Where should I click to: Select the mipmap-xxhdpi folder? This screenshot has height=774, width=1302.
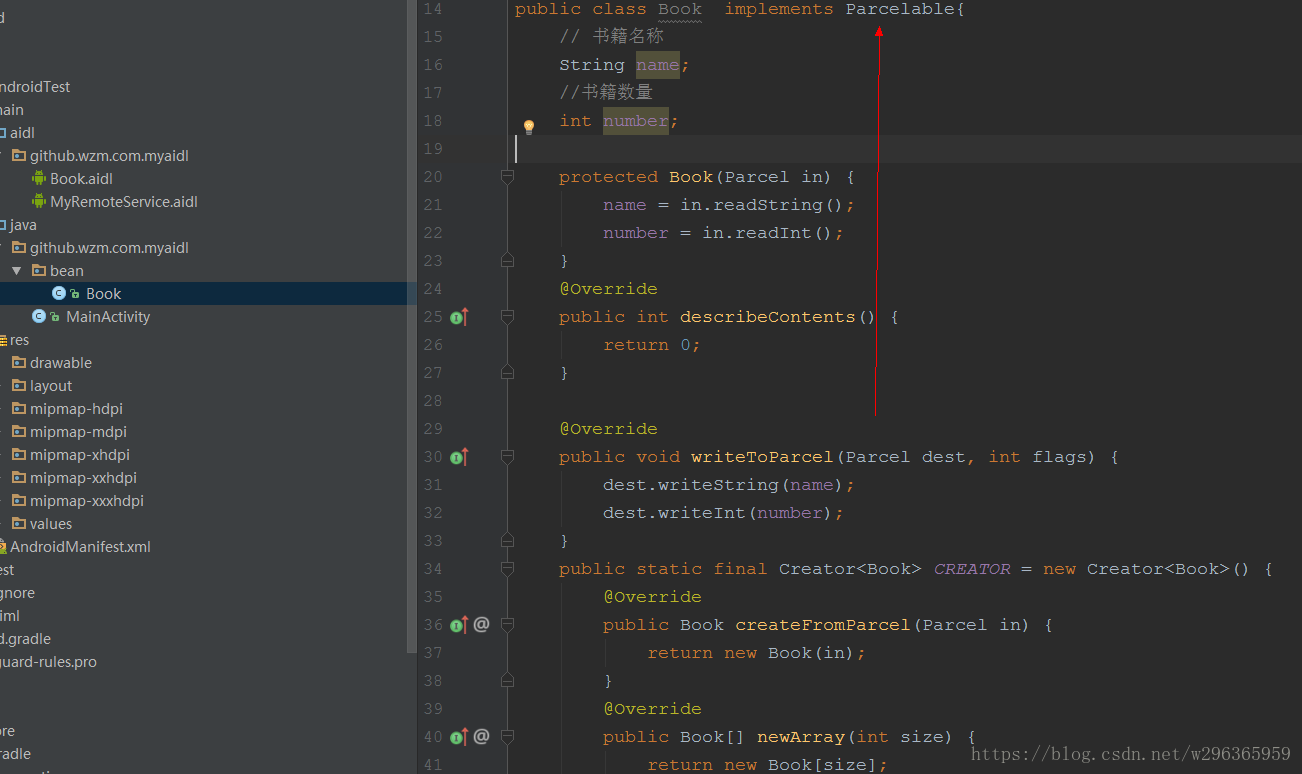[83, 478]
